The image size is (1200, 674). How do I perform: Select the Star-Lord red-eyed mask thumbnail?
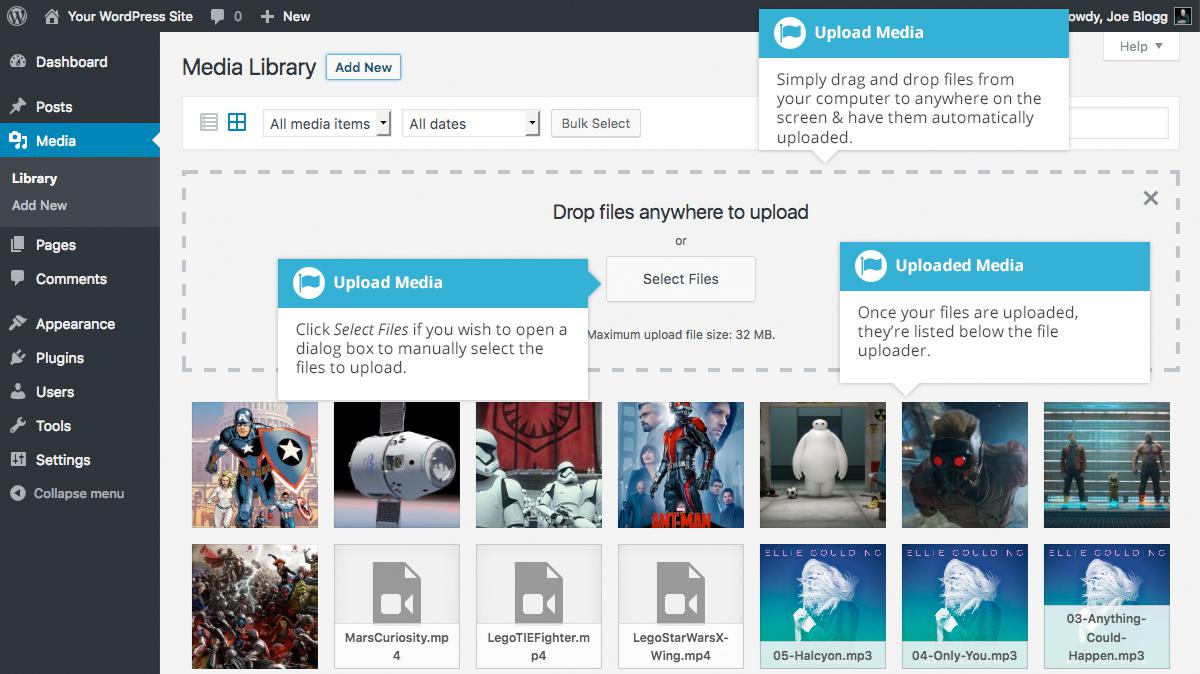pyautogui.click(x=965, y=465)
